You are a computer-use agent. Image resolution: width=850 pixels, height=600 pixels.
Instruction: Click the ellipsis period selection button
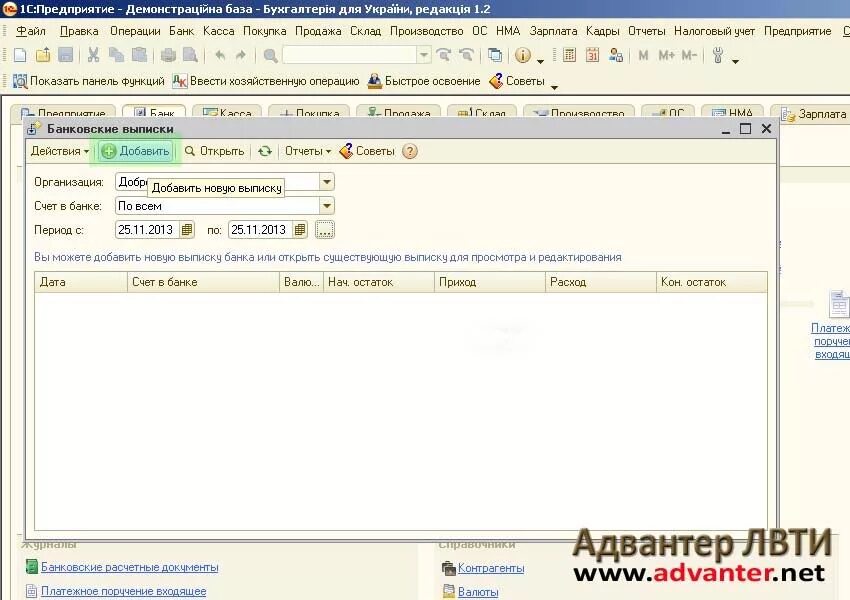pos(324,230)
